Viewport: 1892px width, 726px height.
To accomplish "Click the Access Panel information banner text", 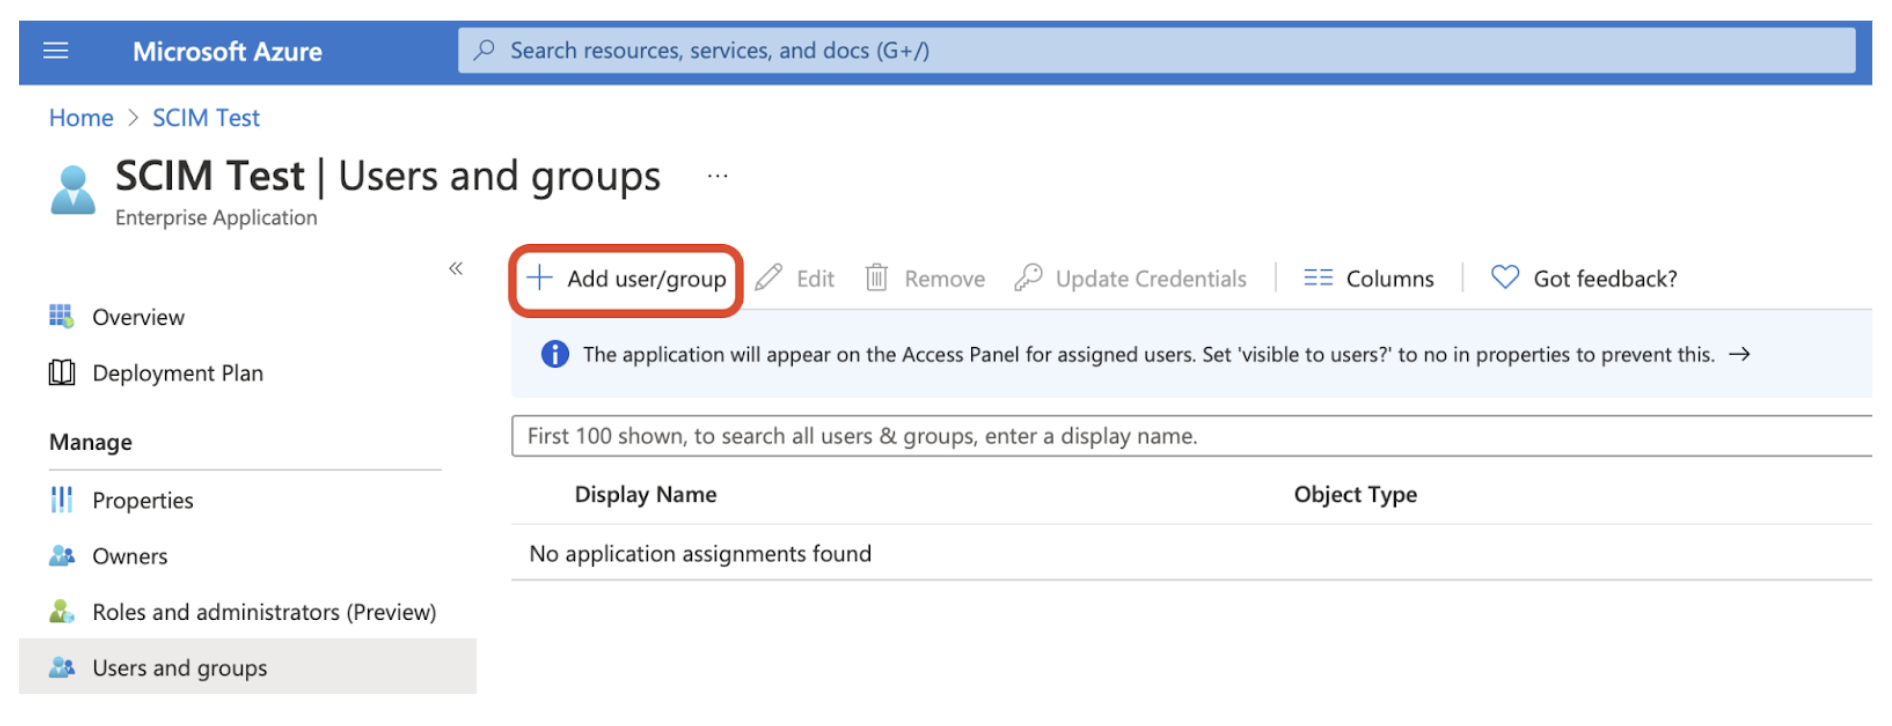I will pos(1148,355).
